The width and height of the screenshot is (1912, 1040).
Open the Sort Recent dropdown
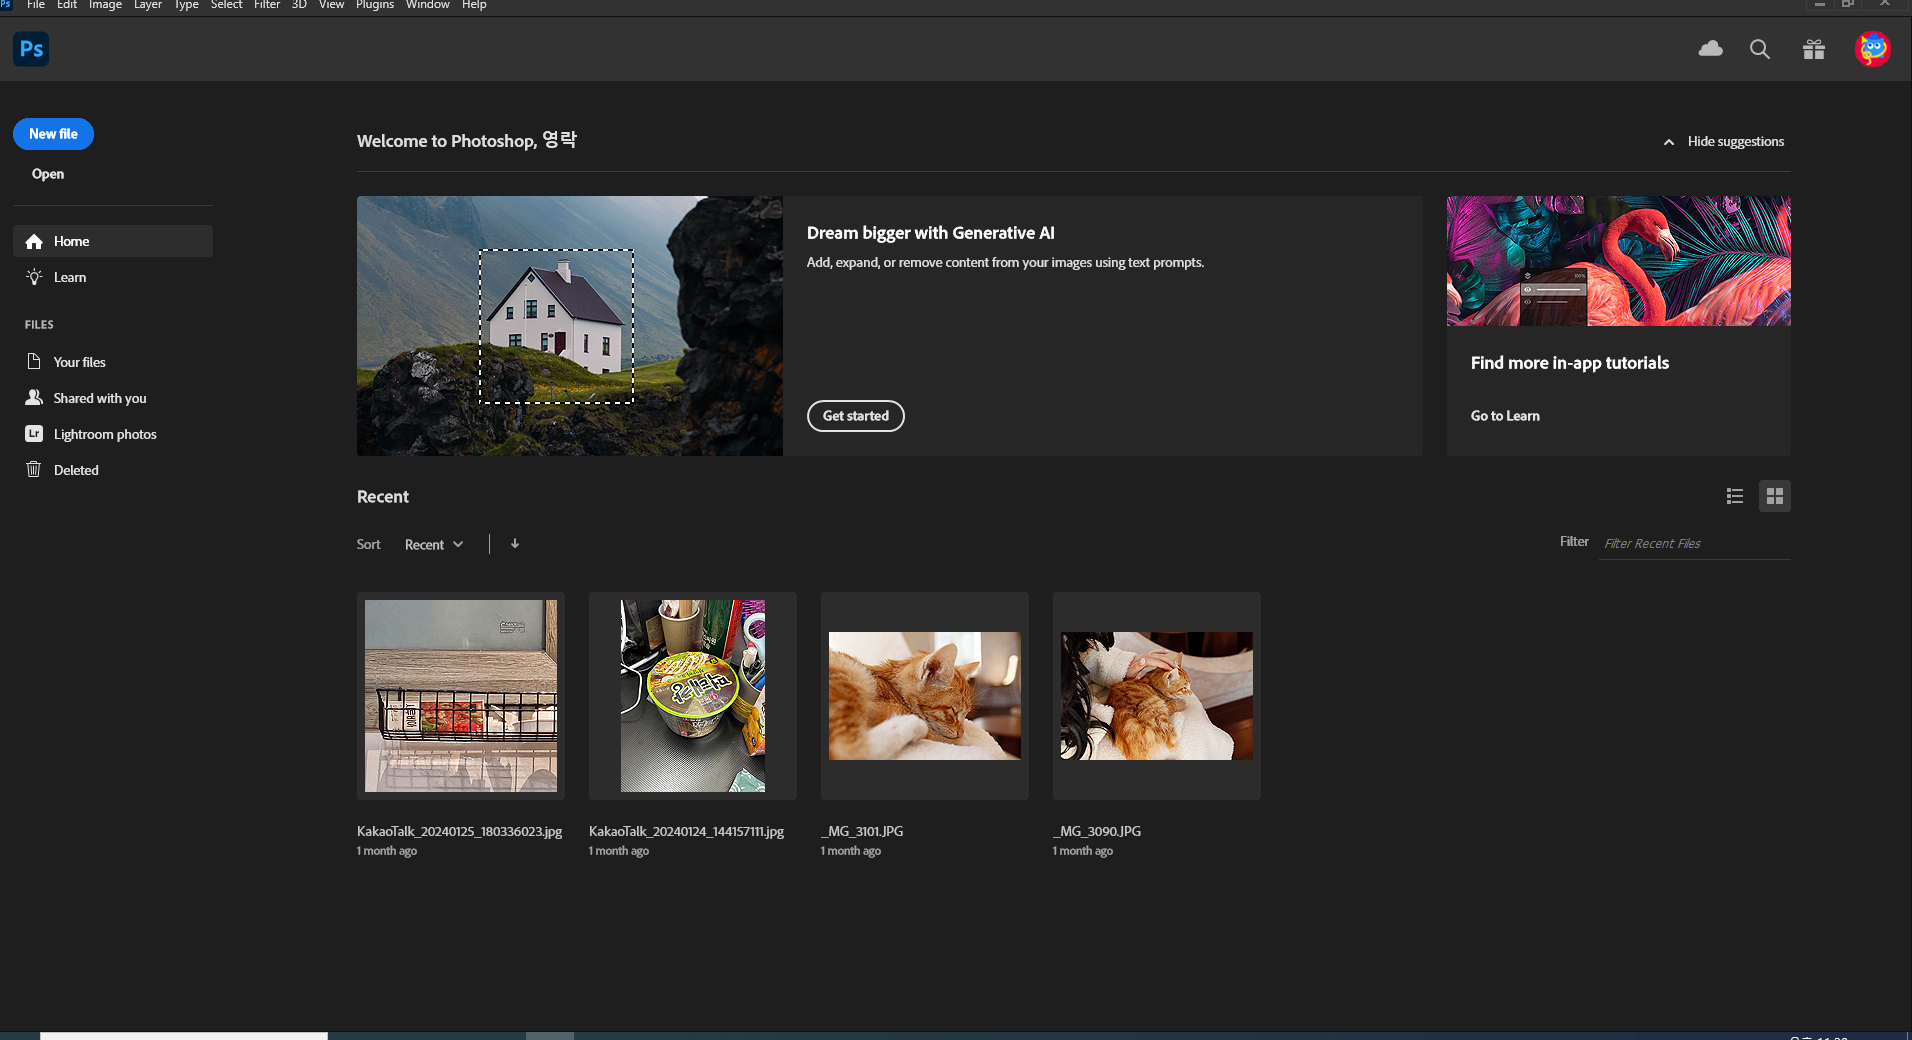pos(434,544)
